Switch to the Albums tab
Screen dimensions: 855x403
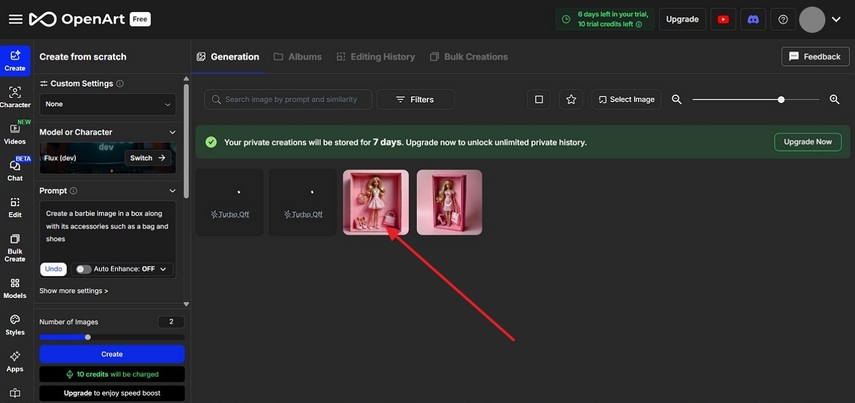point(298,57)
